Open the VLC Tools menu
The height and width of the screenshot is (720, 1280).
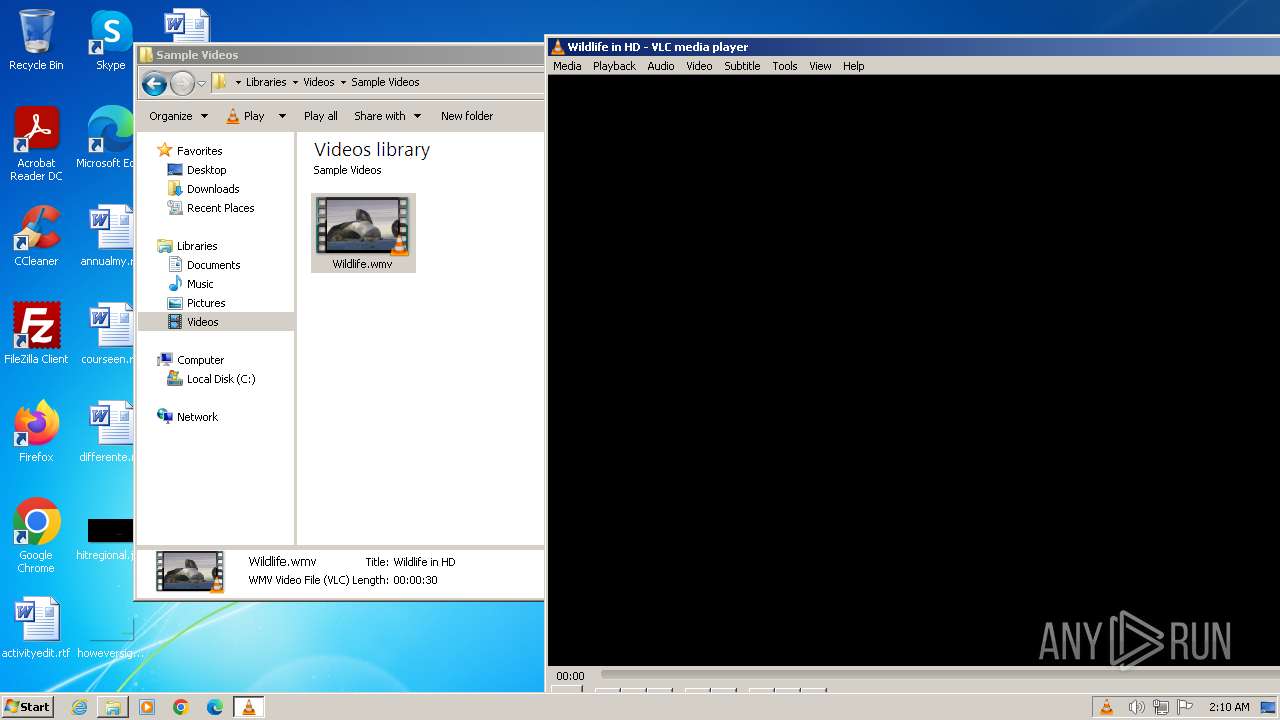coord(785,66)
